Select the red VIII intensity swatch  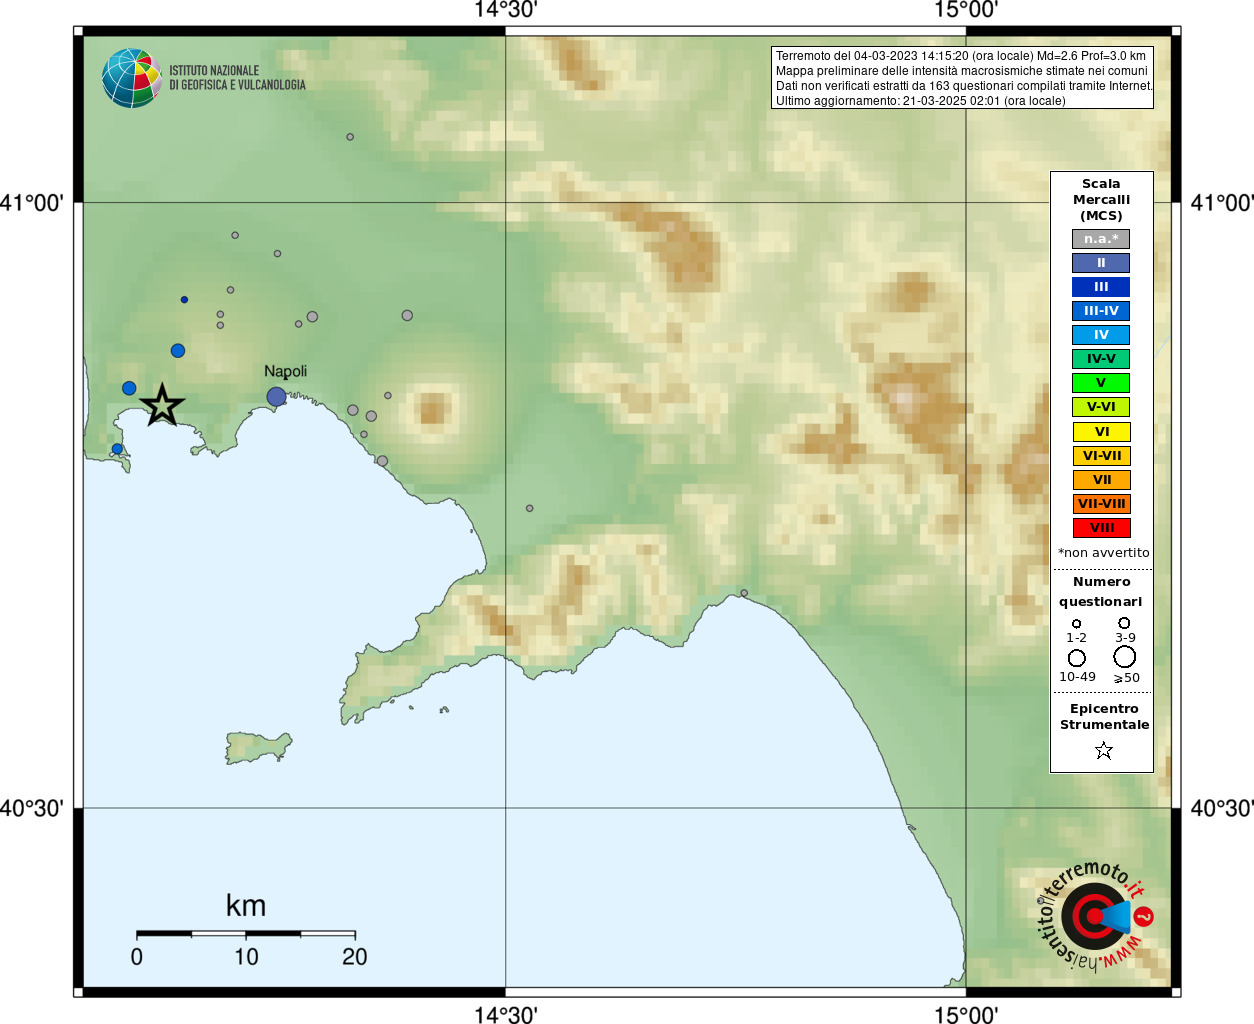point(1101,528)
